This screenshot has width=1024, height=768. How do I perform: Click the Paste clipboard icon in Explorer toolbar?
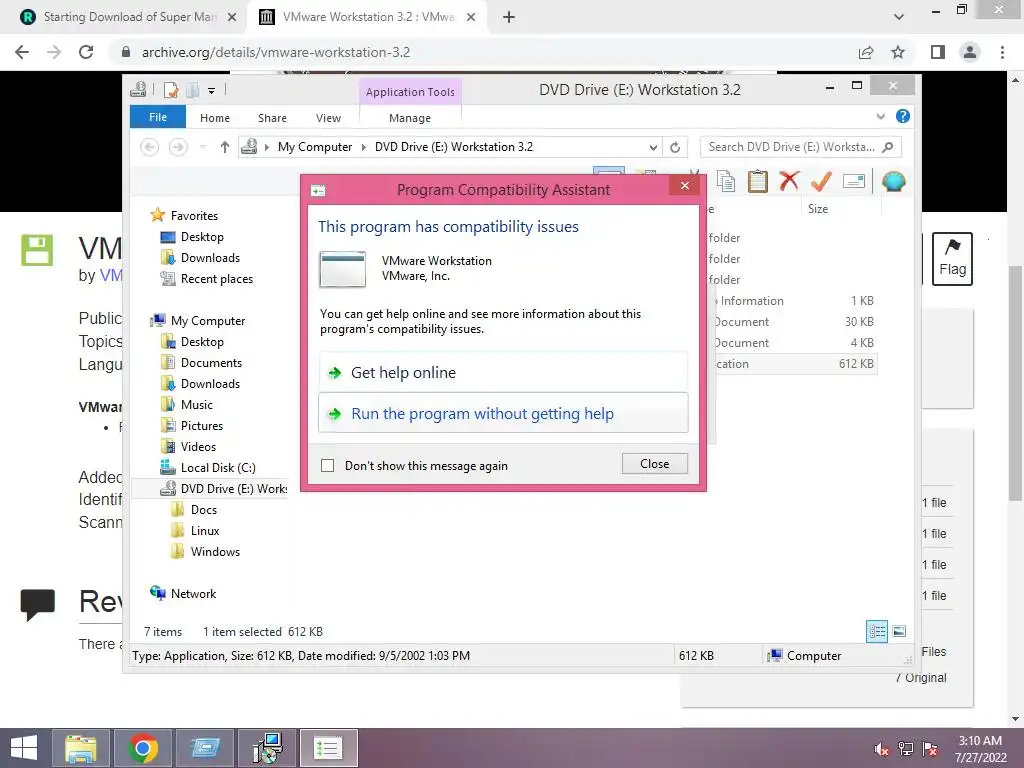click(757, 182)
